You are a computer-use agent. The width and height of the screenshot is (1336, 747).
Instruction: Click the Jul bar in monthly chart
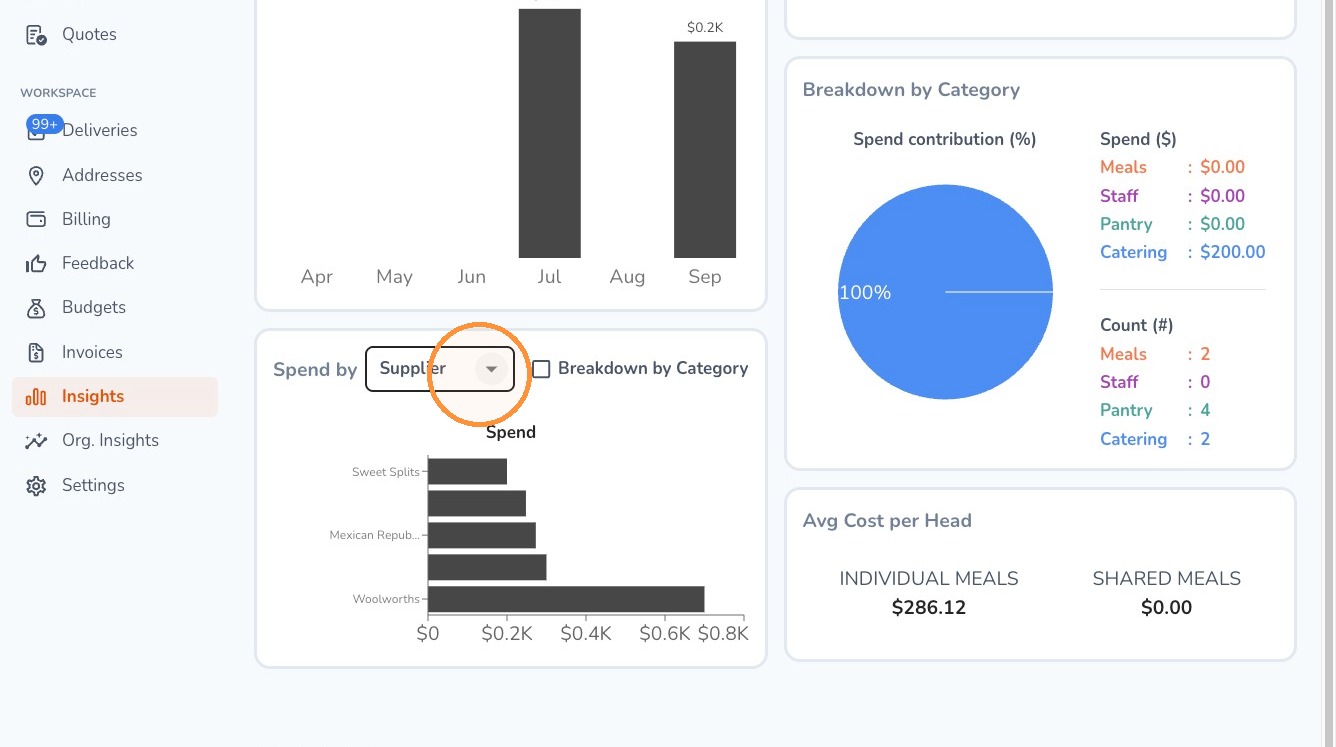549,133
